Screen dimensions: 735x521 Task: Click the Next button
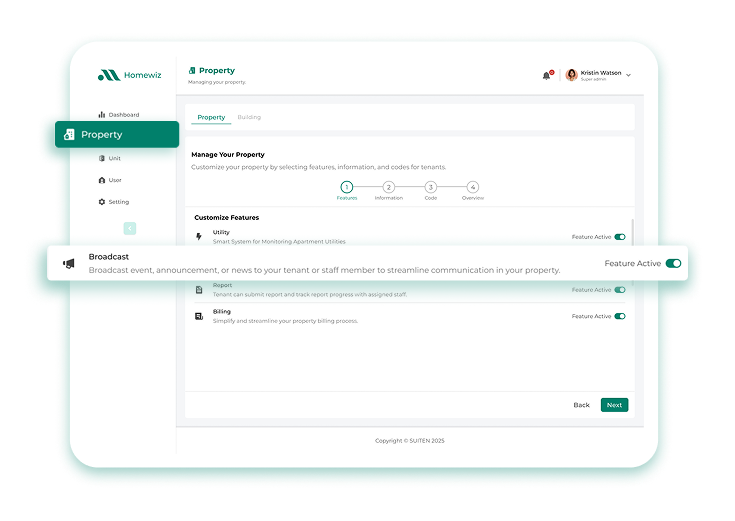[x=615, y=405]
